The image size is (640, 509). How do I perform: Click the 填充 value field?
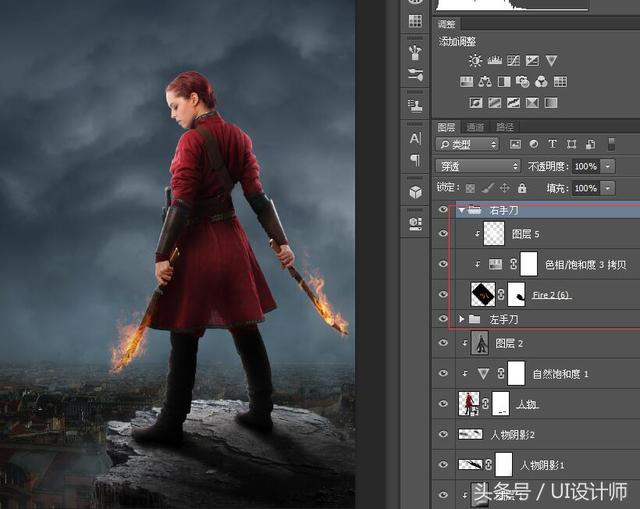tap(586, 188)
